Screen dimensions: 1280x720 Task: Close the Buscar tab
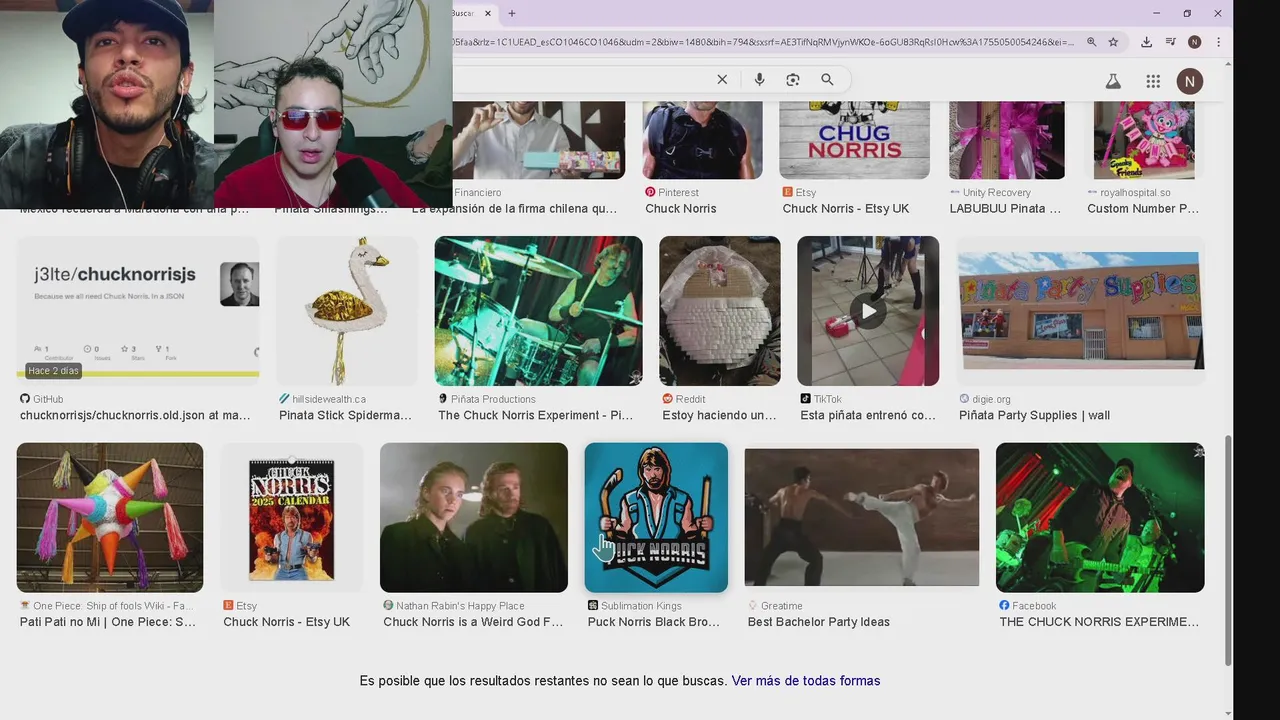coord(488,13)
